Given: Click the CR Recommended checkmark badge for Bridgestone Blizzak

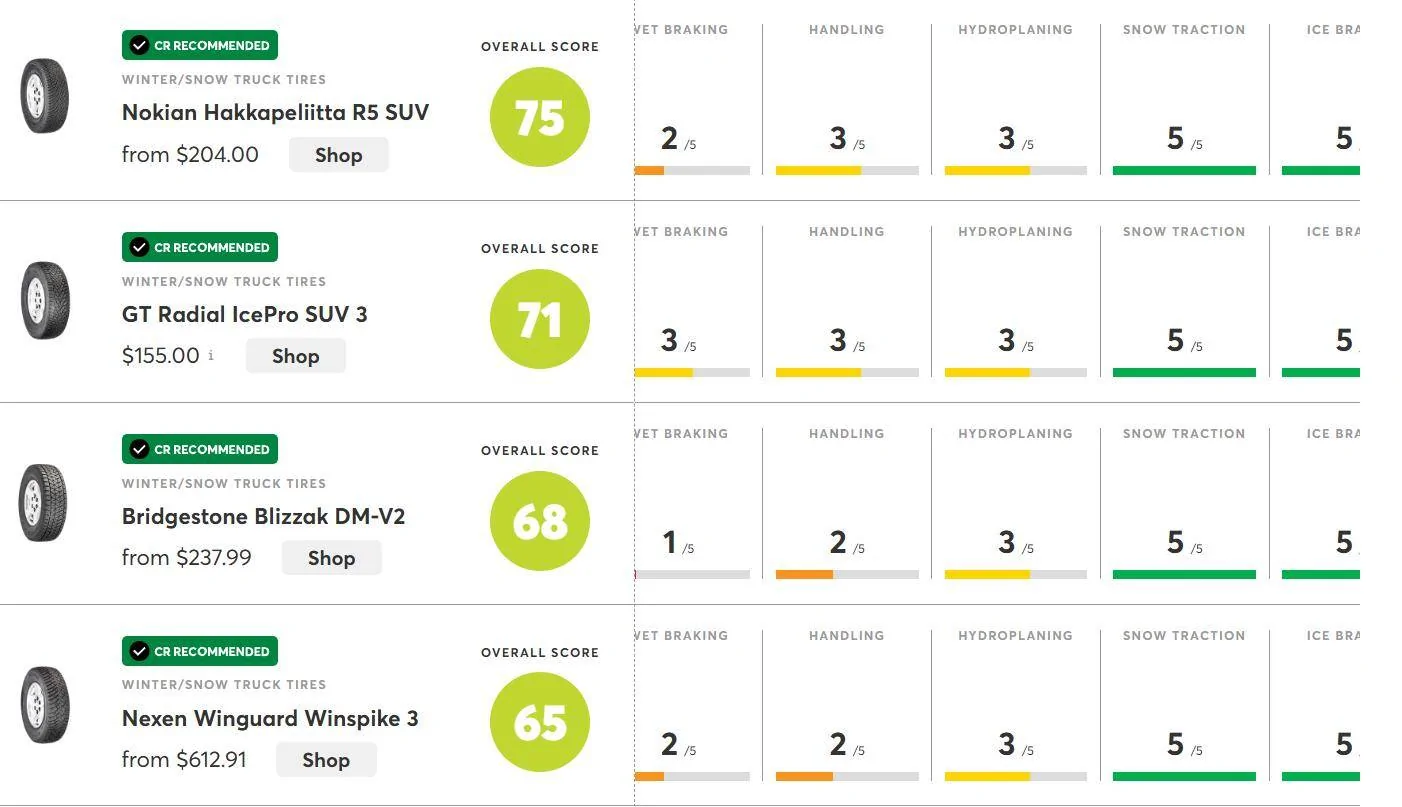Looking at the screenshot, I should click(x=200, y=449).
